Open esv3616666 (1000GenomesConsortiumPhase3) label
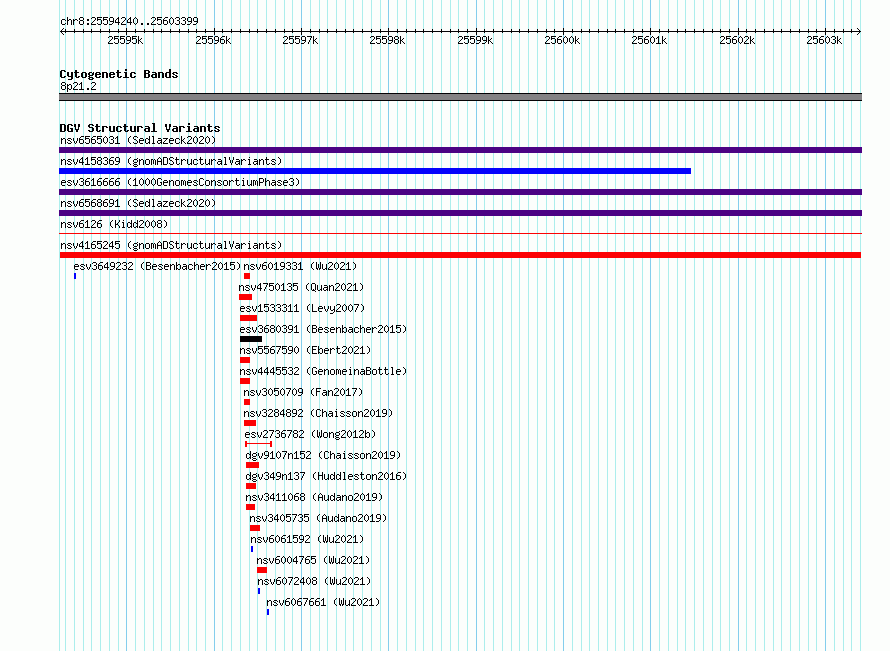Viewport: 890px width, 651px height. click(180, 182)
